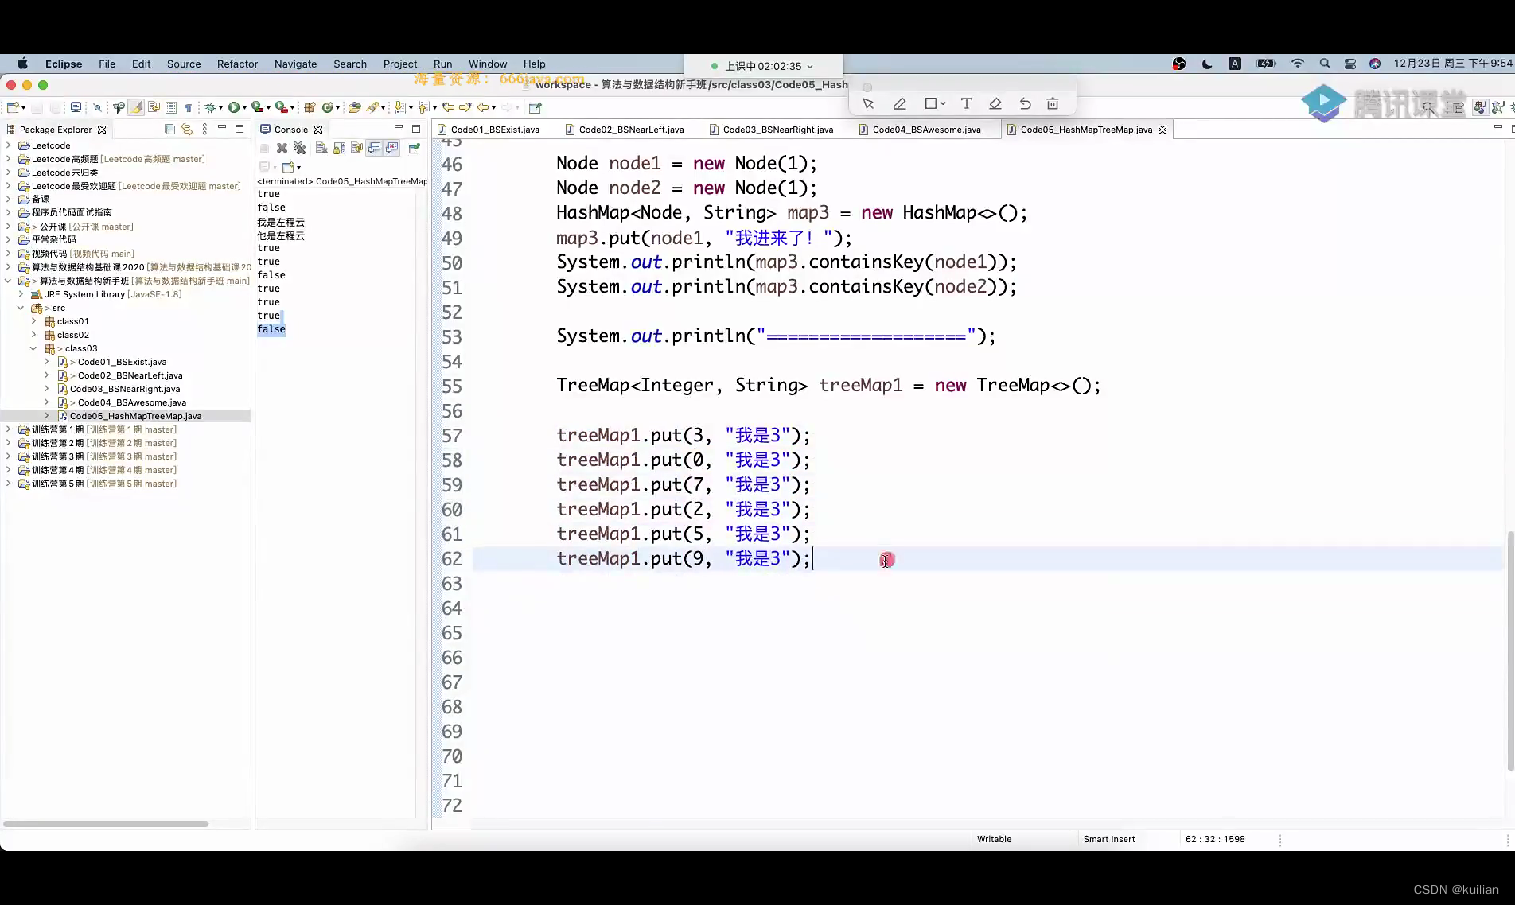Toggle Word Wrap in Console toolbar
The height and width of the screenshot is (905, 1515).
[x=357, y=148]
